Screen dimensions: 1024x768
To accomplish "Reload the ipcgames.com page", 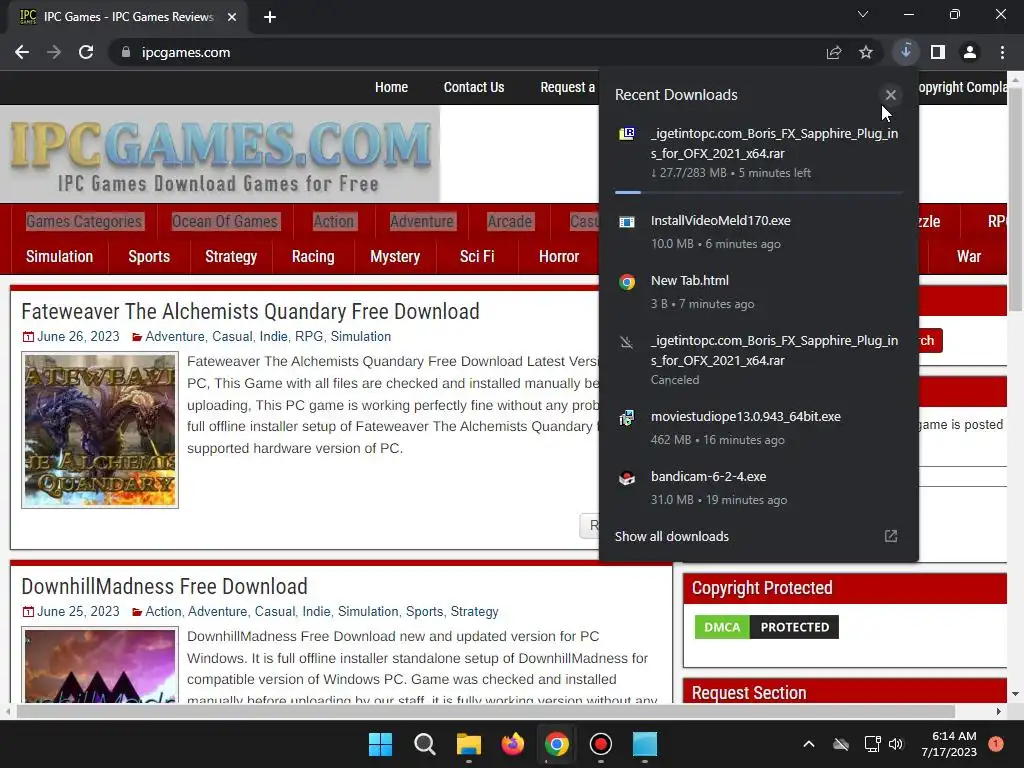I will tap(86, 52).
